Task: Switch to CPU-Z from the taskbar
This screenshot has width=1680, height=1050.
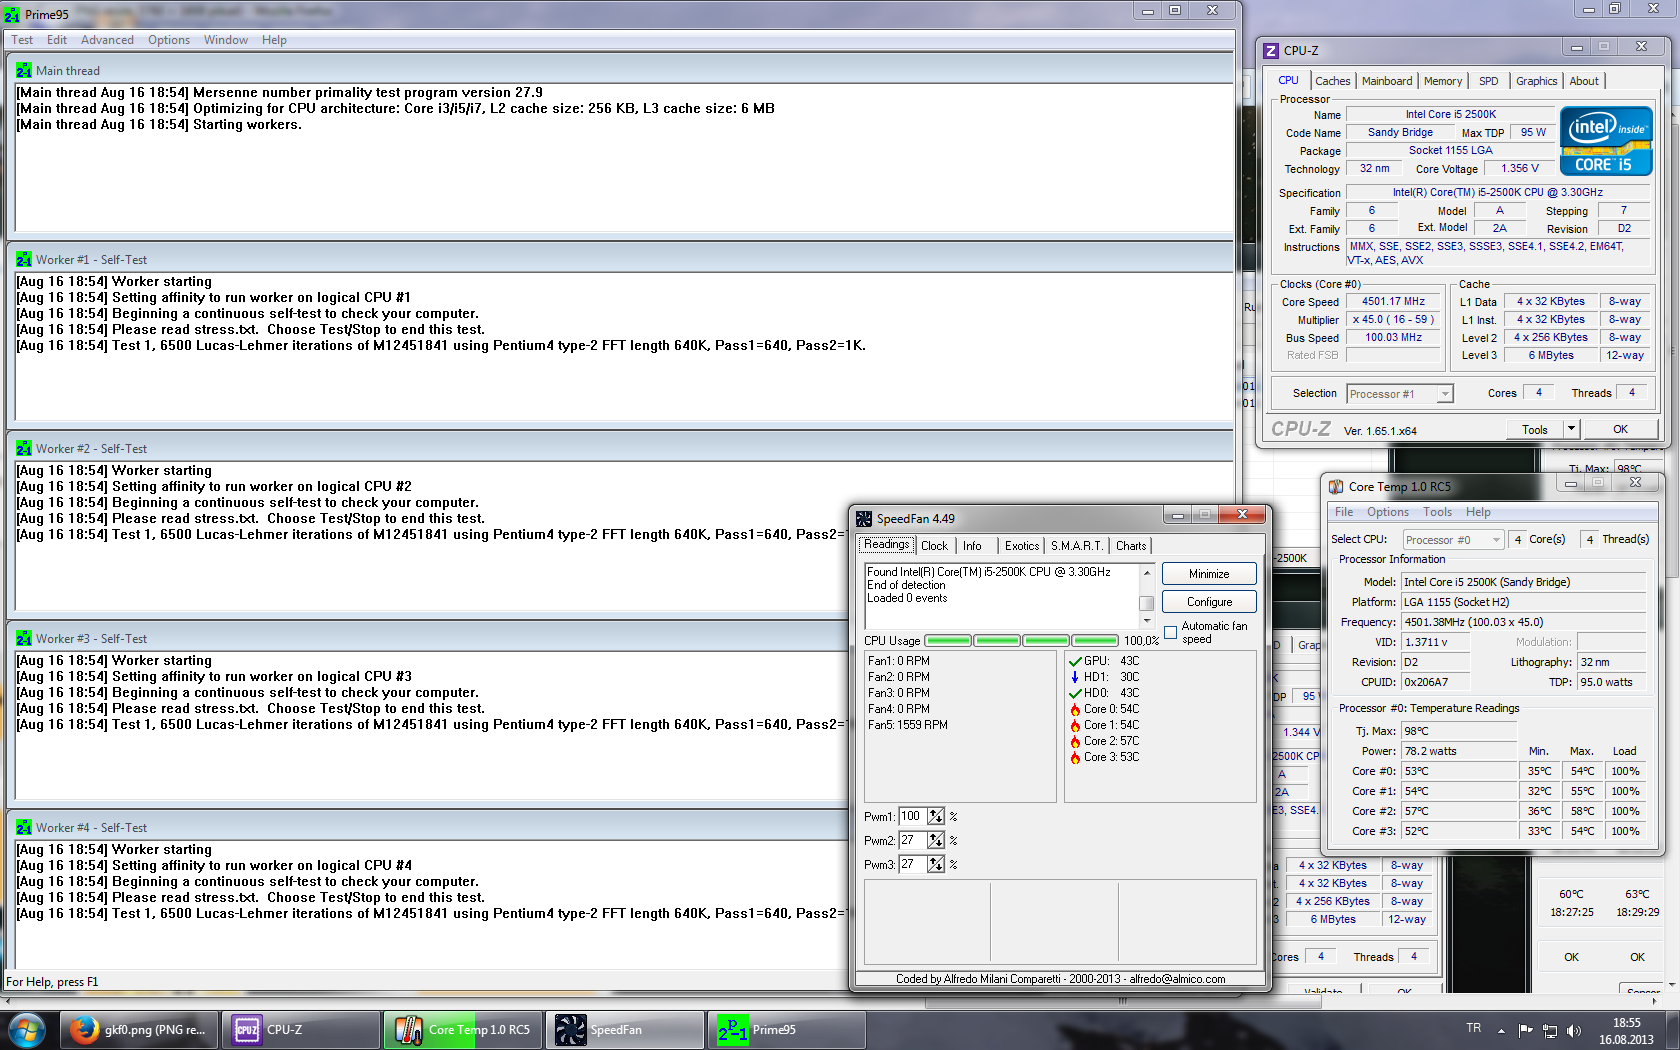Action: pyautogui.click(x=303, y=1030)
